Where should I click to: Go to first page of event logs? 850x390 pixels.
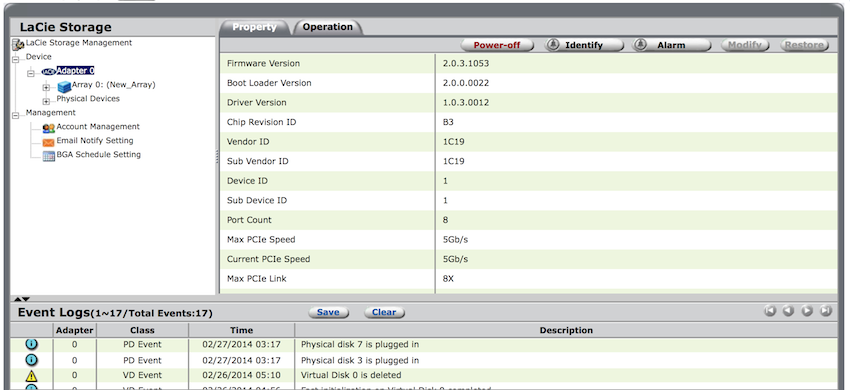point(770,311)
